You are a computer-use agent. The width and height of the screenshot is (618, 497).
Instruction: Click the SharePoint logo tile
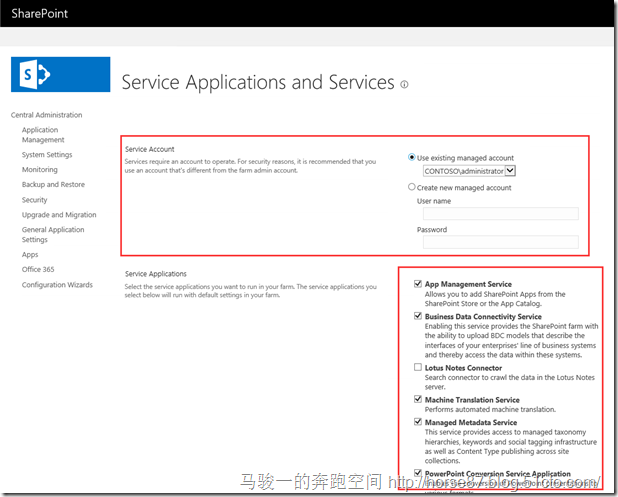point(61,74)
